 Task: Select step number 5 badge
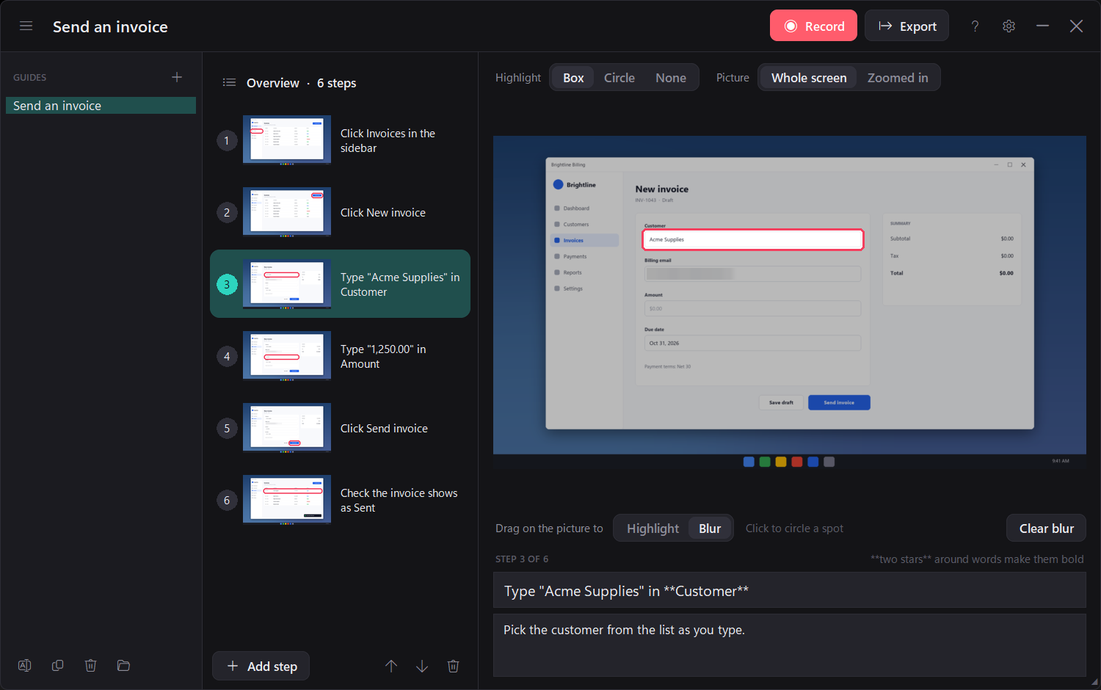tap(227, 428)
